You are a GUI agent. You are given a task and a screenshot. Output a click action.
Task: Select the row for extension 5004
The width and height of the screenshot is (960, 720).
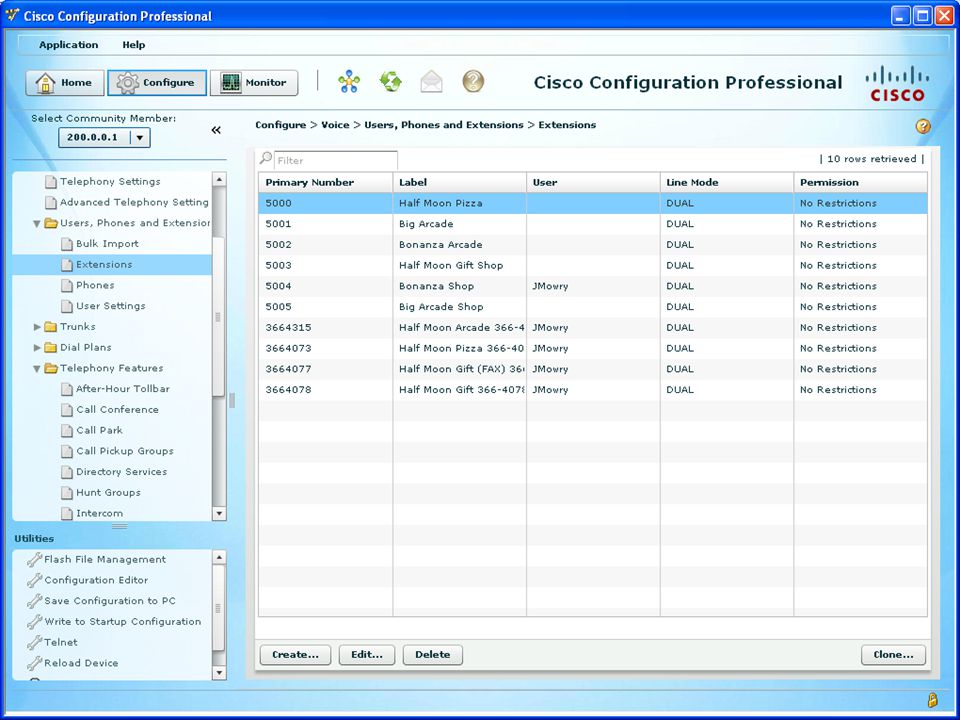[x=593, y=286]
